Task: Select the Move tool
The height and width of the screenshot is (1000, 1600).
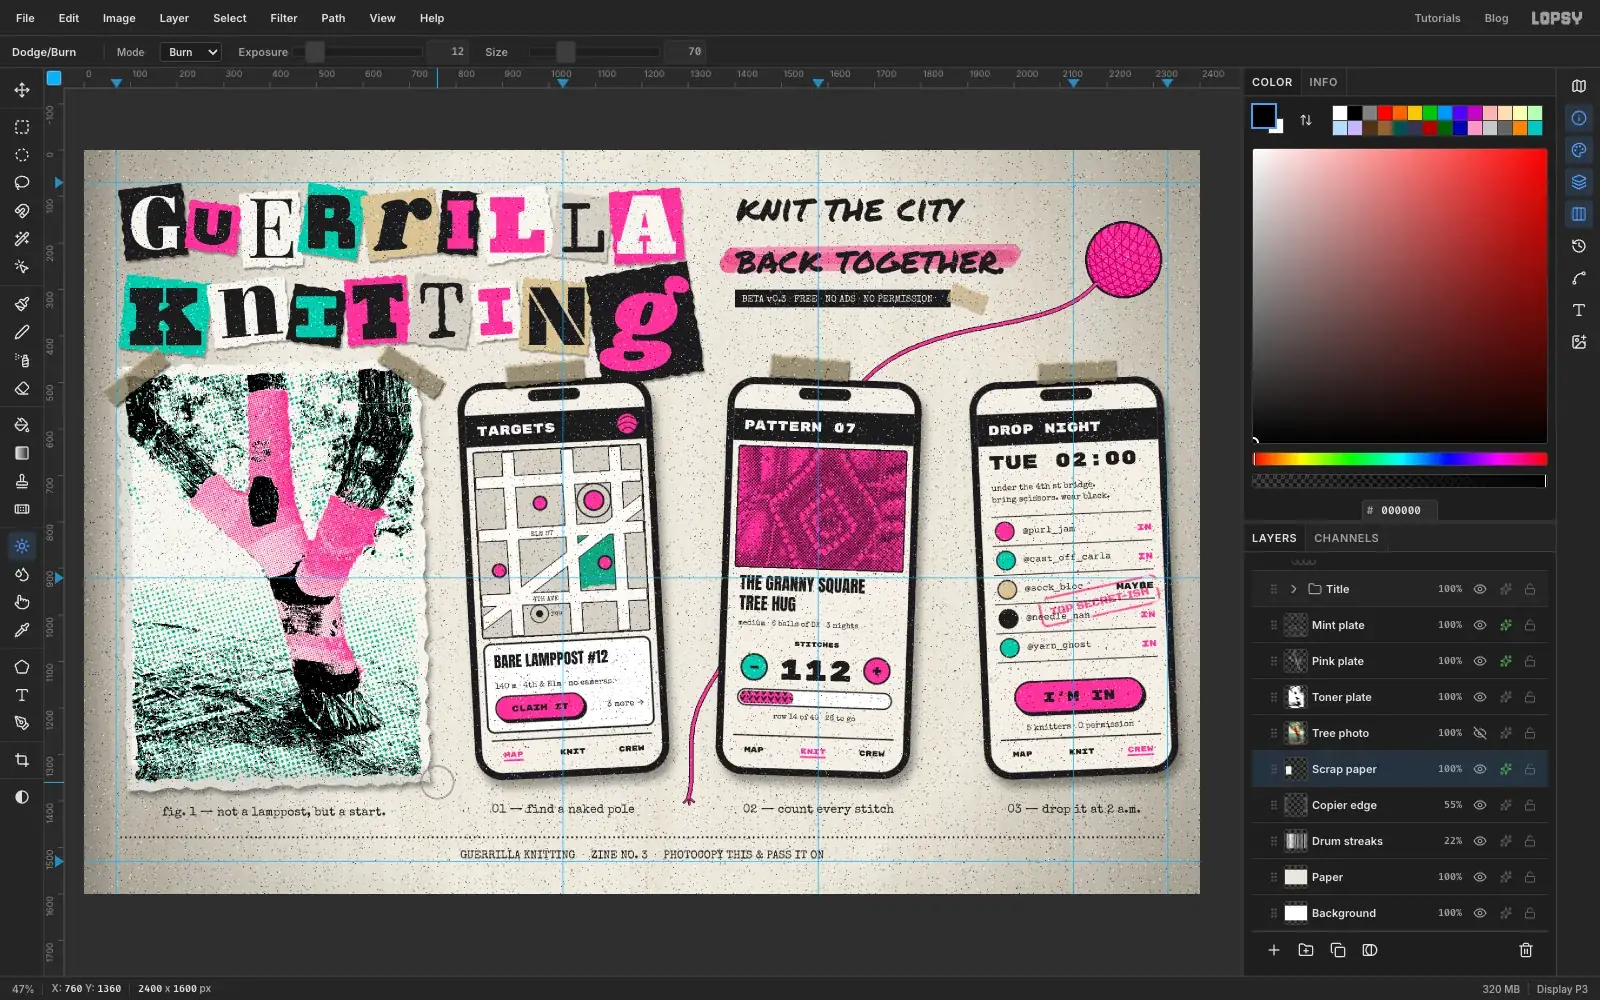Action: [x=21, y=90]
